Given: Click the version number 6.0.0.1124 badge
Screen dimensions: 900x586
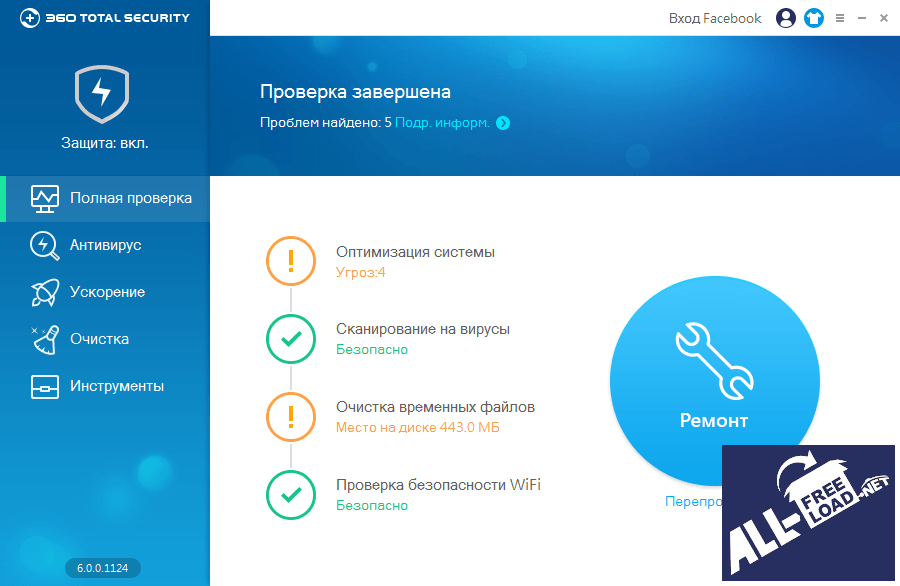Looking at the screenshot, I should click(x=103, y=568).
